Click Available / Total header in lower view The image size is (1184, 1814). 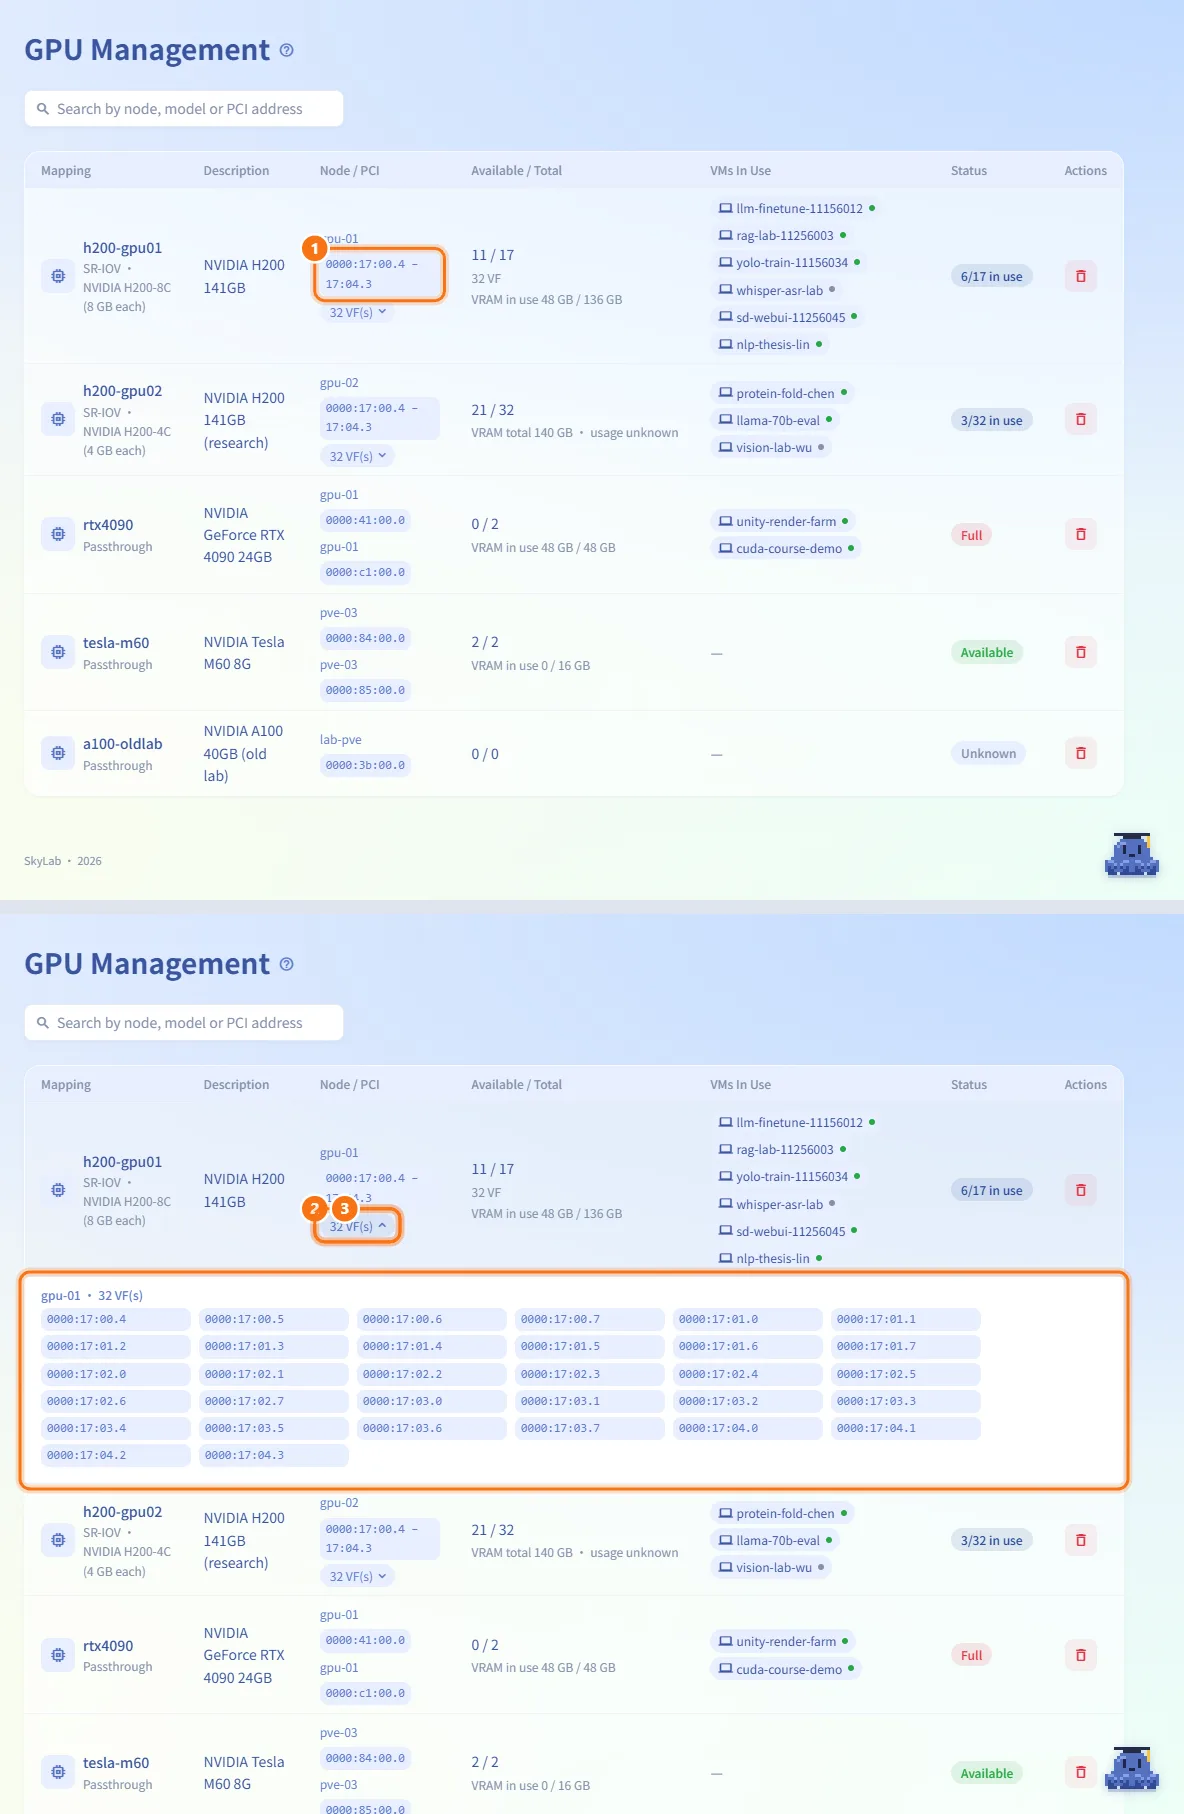coord(516,1085)
